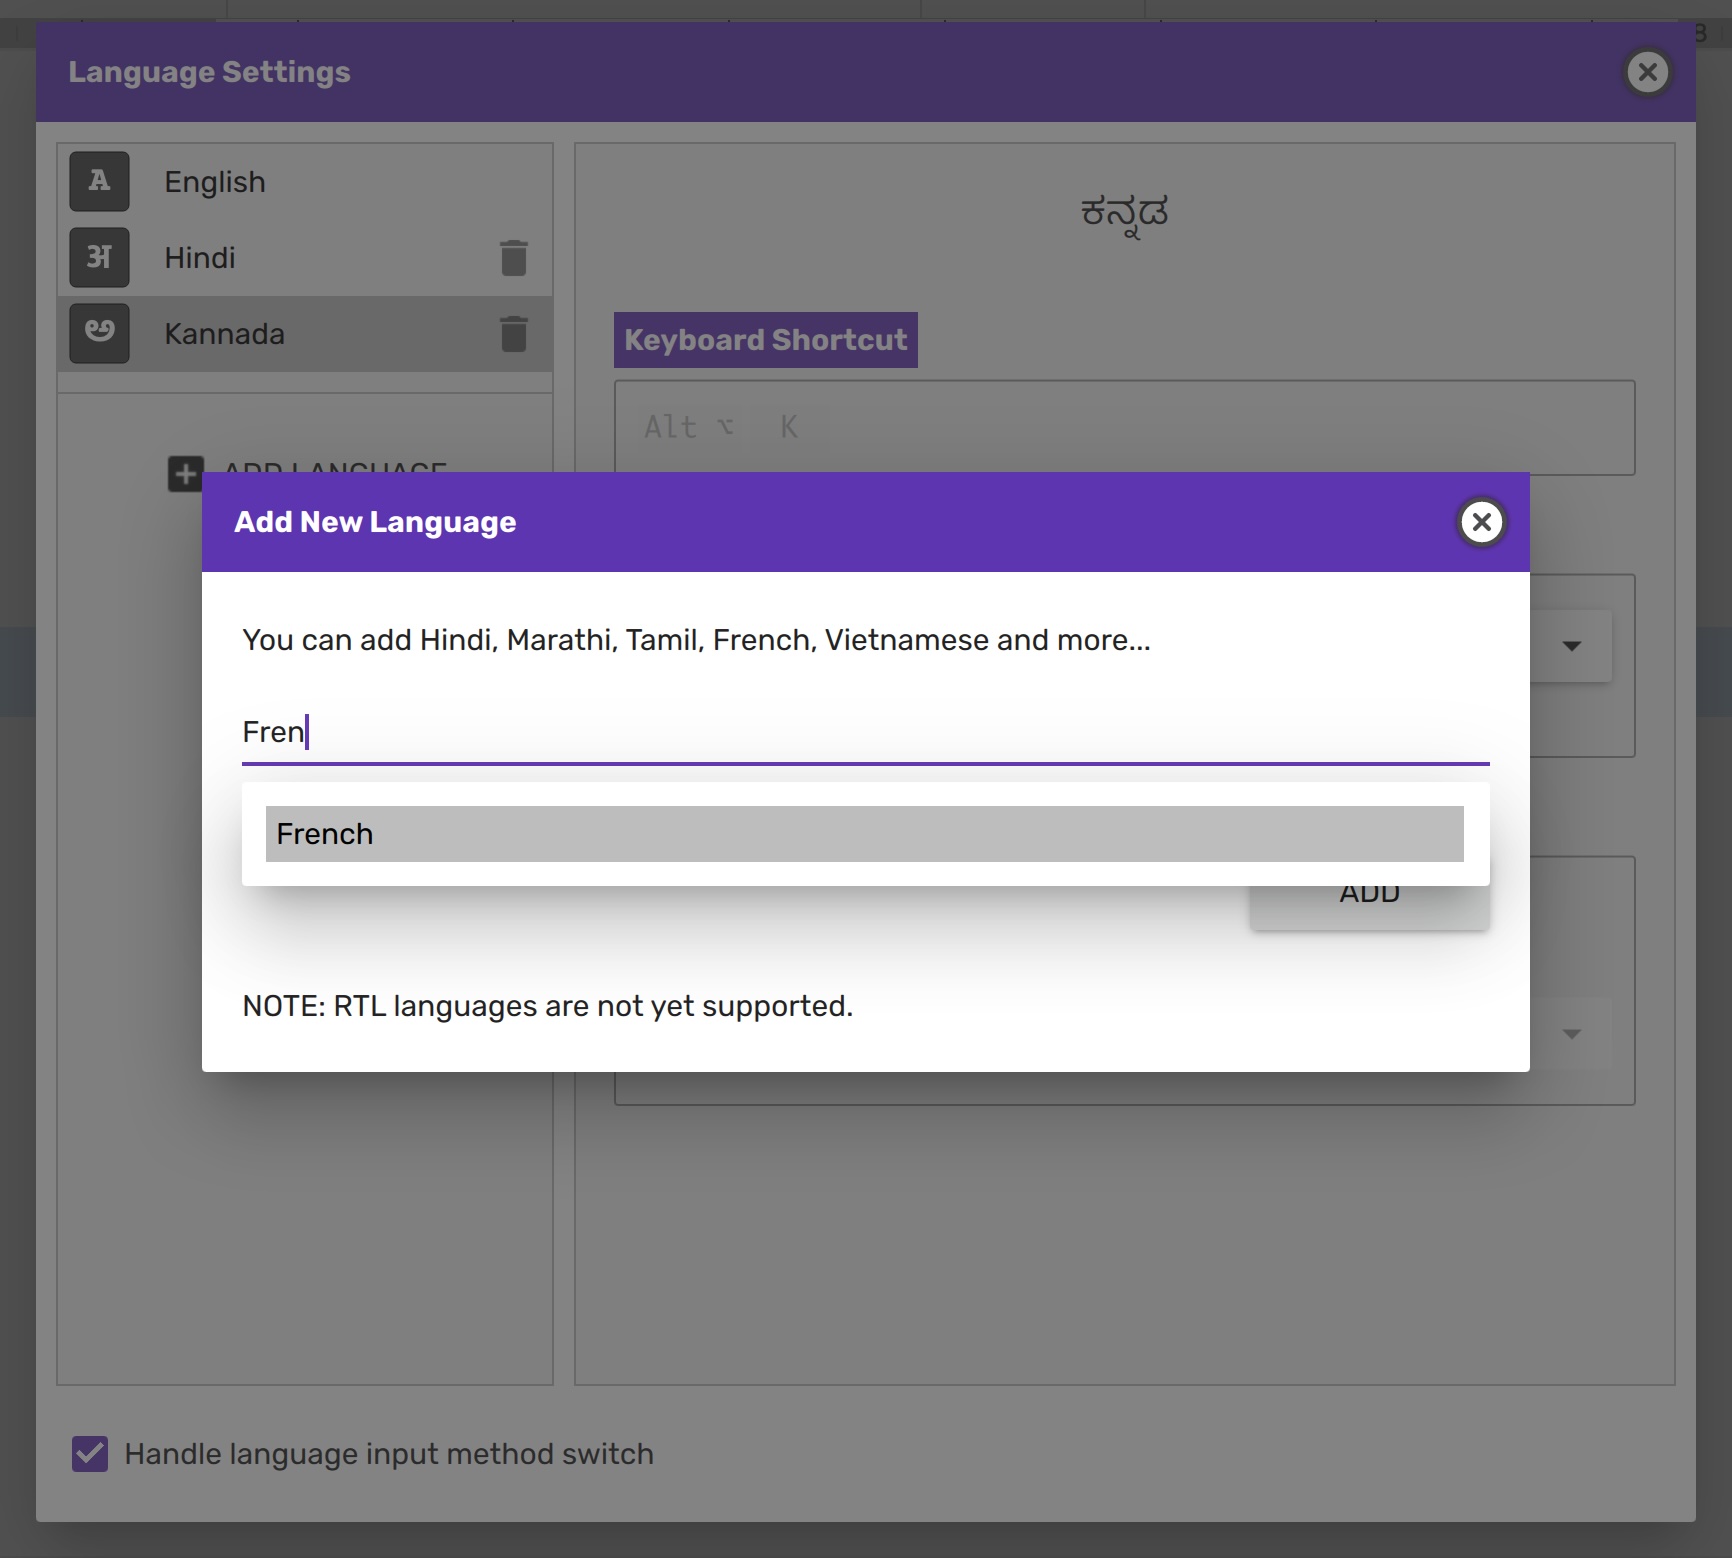Close the Add New Language dialog
Viewport: 1732px width, 1558px height.
(x=1481, y=522)
